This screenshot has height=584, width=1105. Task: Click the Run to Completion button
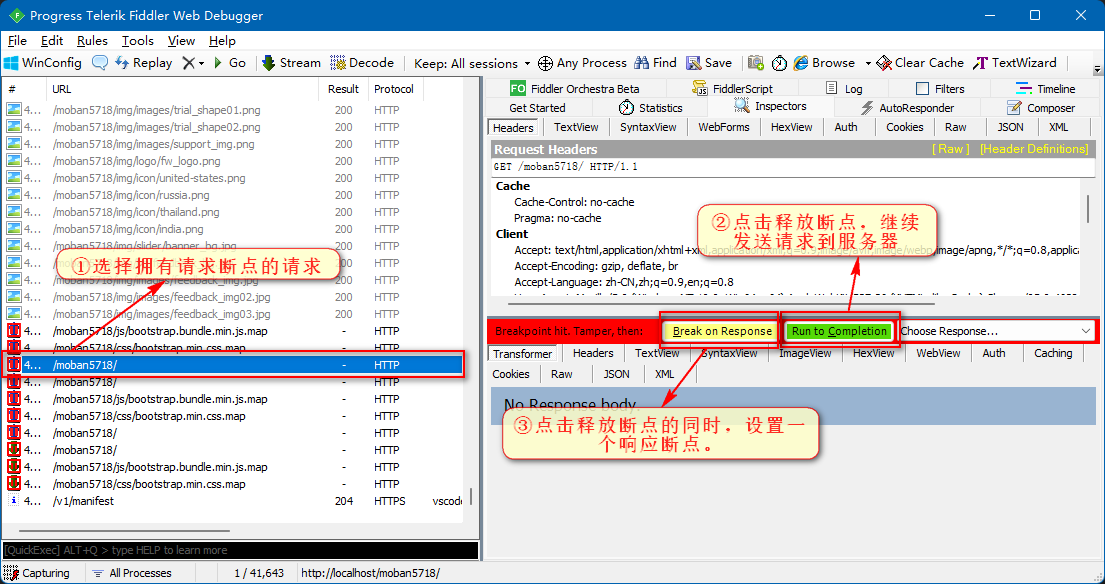pyautogui.click(x=839, y=331)
